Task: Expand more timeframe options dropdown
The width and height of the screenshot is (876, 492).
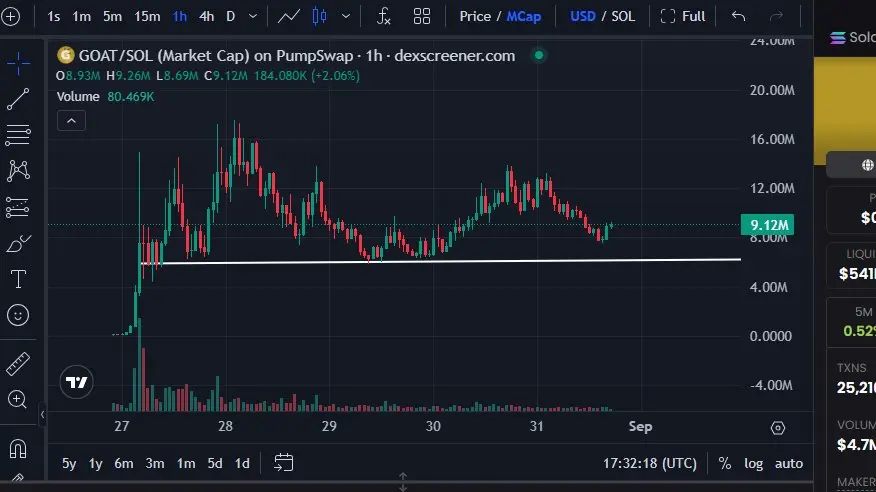Action: click(253, 16)
